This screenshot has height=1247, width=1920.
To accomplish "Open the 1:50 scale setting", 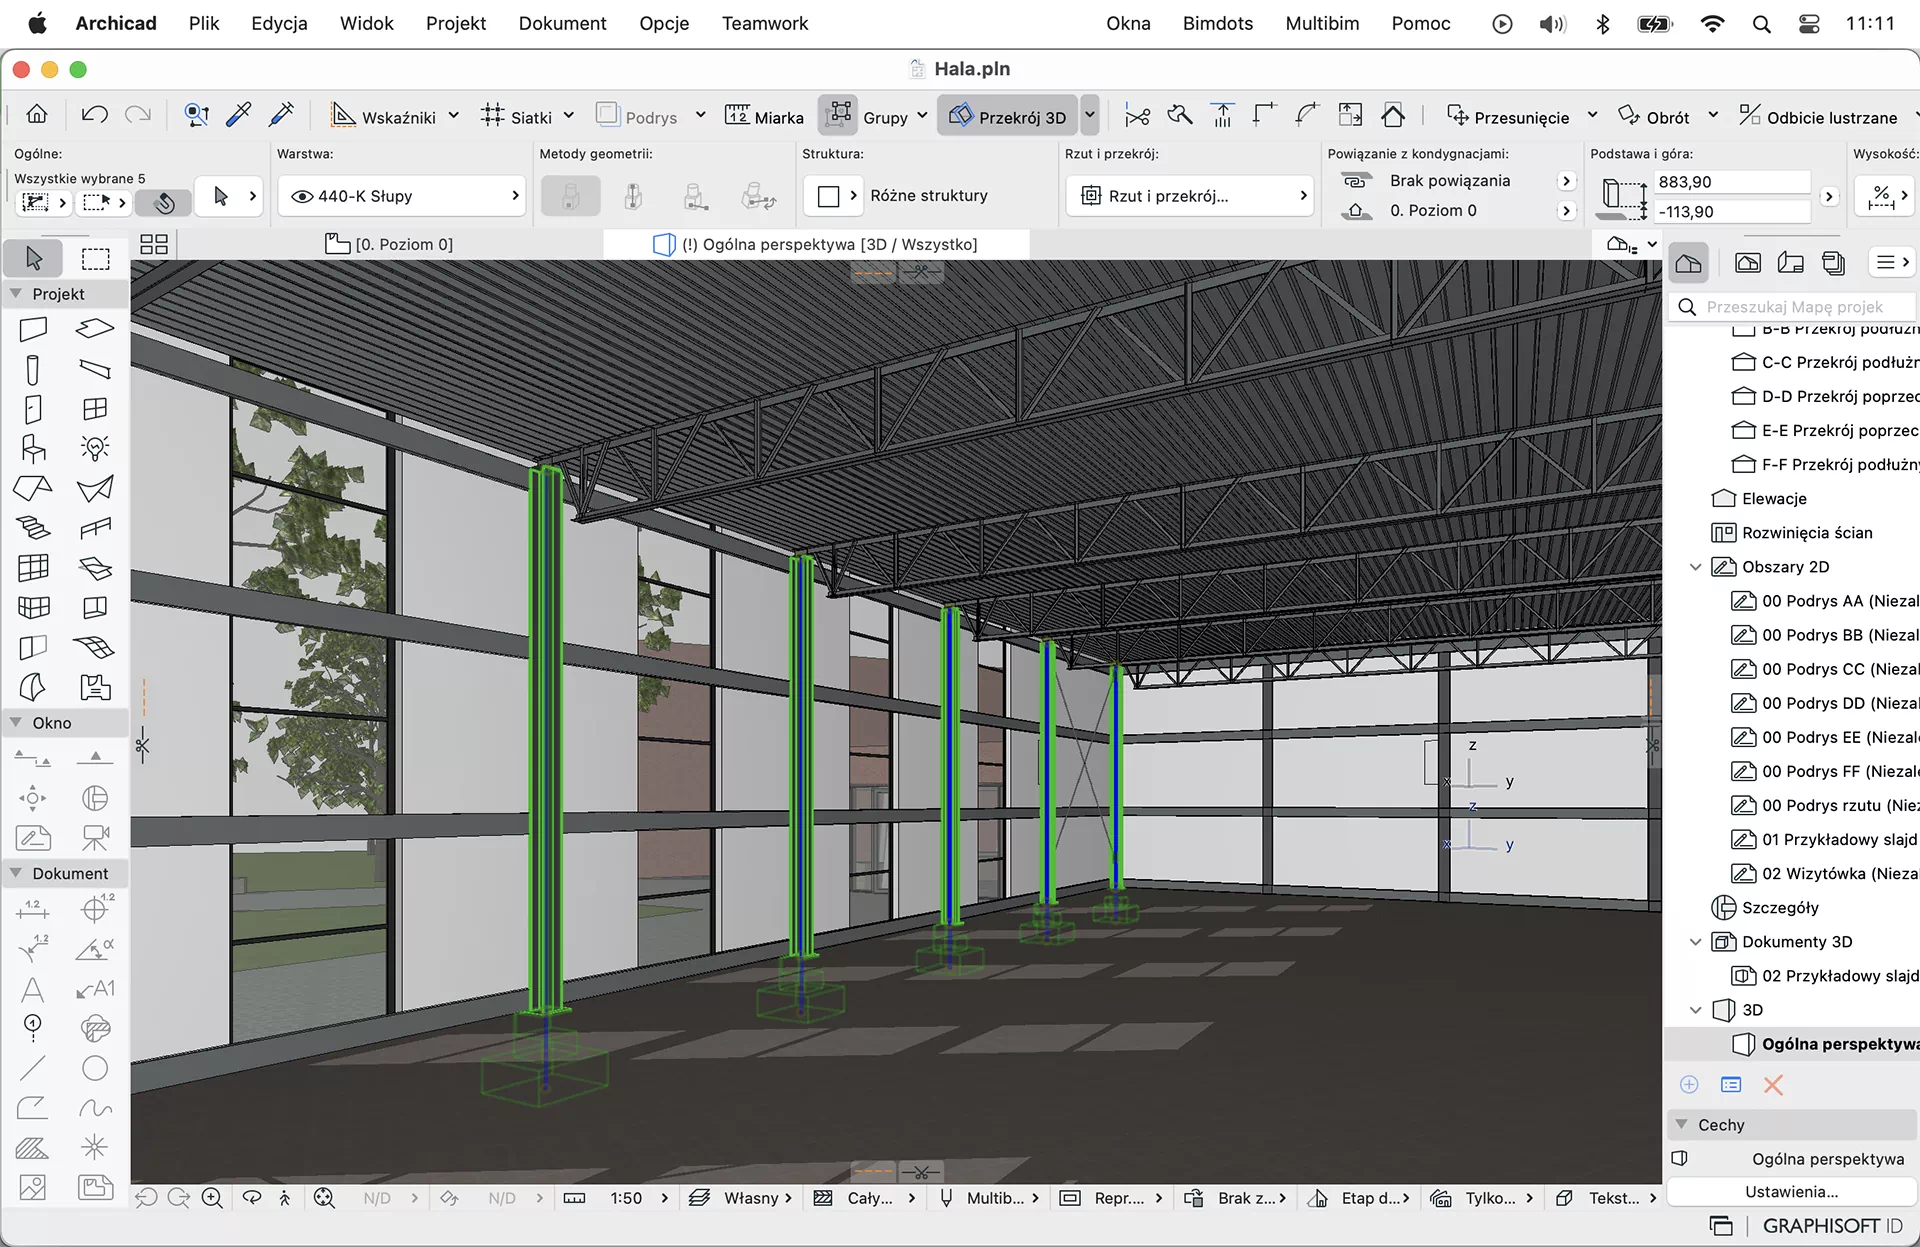I will [x=626, y=1198].
